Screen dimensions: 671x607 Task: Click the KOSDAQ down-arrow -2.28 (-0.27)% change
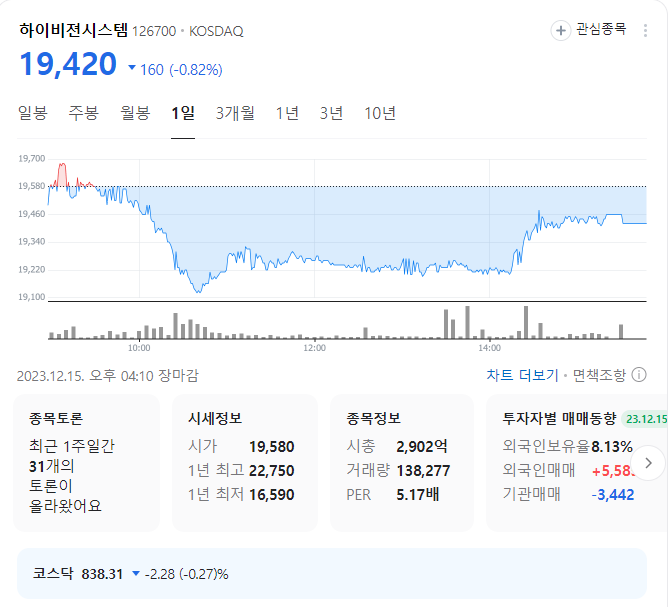tap(180, 574)
